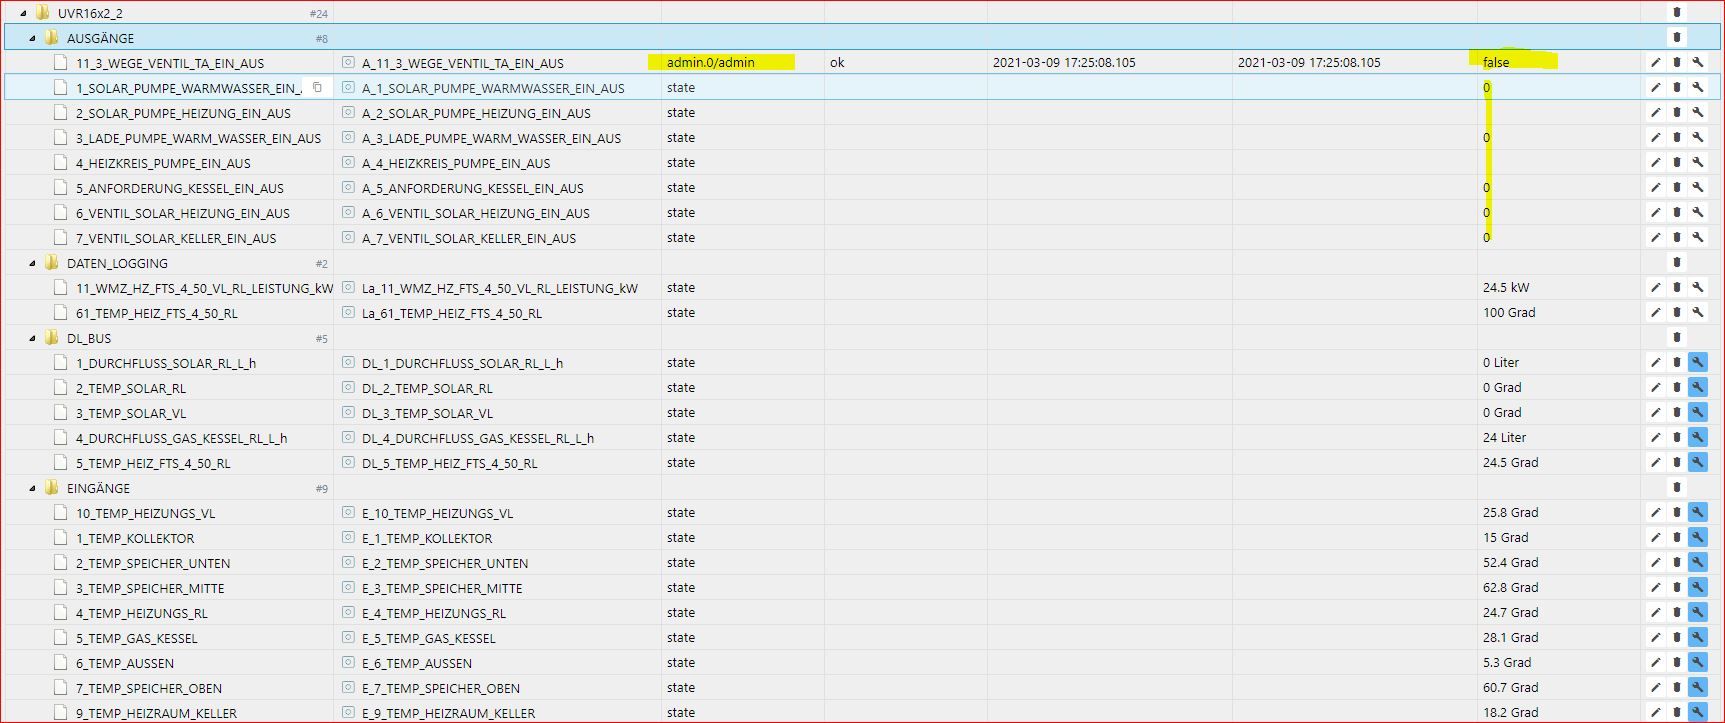
Task: Click the highlighted false value cell
Action: click(x=1496, y=62)
